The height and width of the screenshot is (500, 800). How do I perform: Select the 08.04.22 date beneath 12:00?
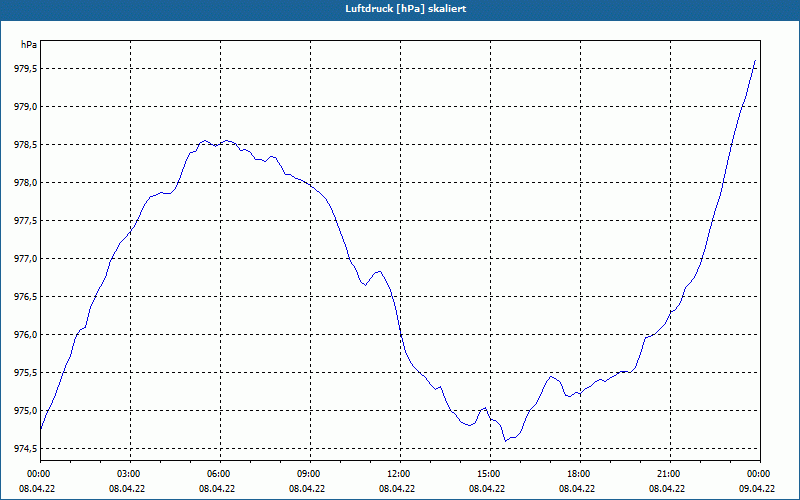tap(396, 489)
